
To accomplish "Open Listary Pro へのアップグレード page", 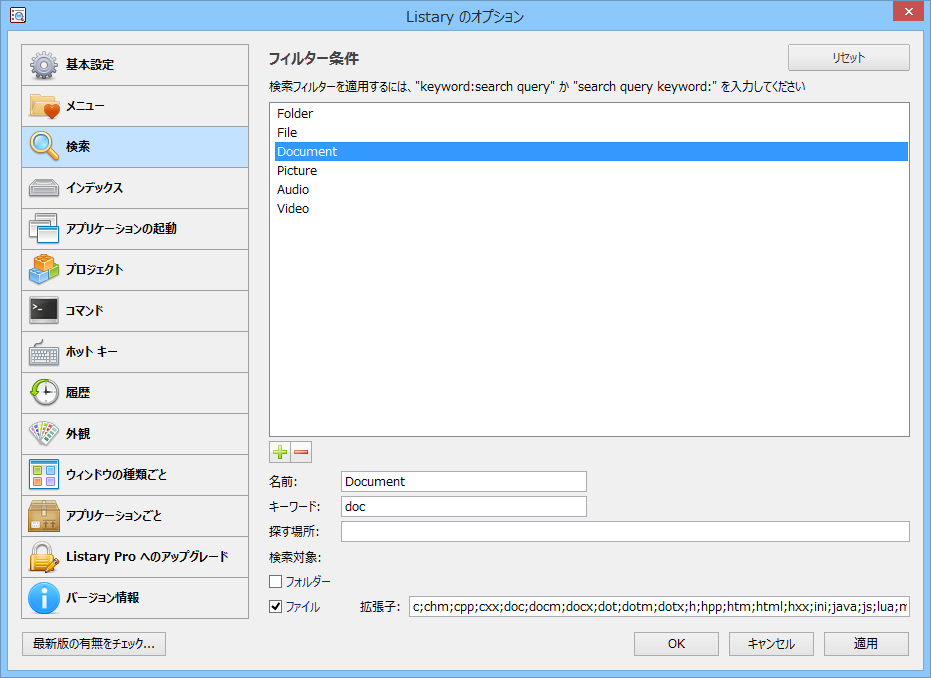I will point(135,556).
